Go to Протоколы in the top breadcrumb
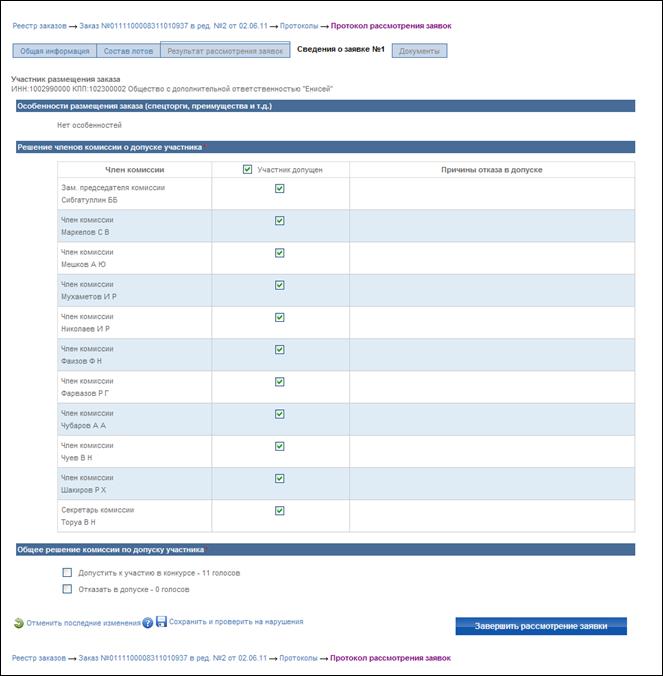The height and width of the screenshot is (676, 663). [x=299, y=26]
